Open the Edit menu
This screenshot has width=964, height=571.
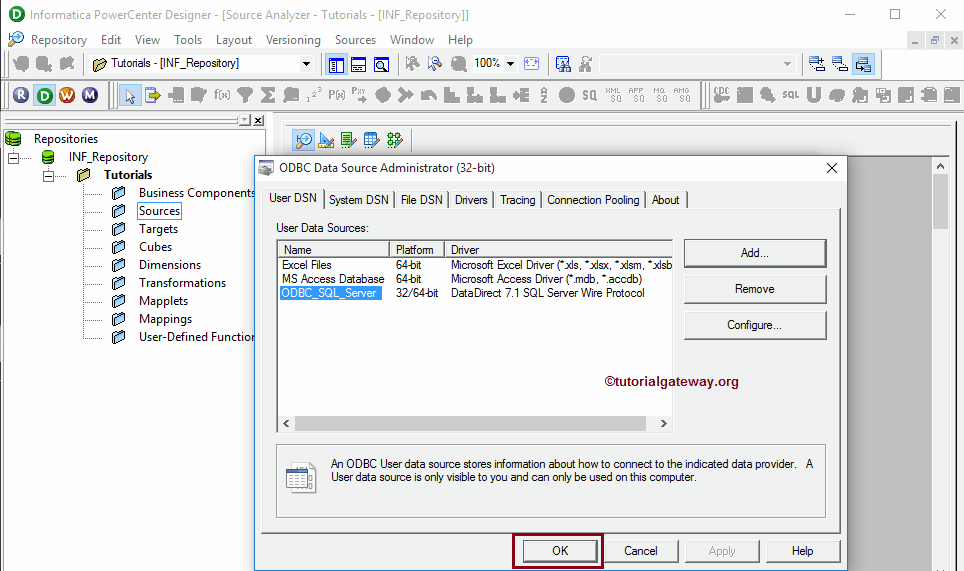111,40
